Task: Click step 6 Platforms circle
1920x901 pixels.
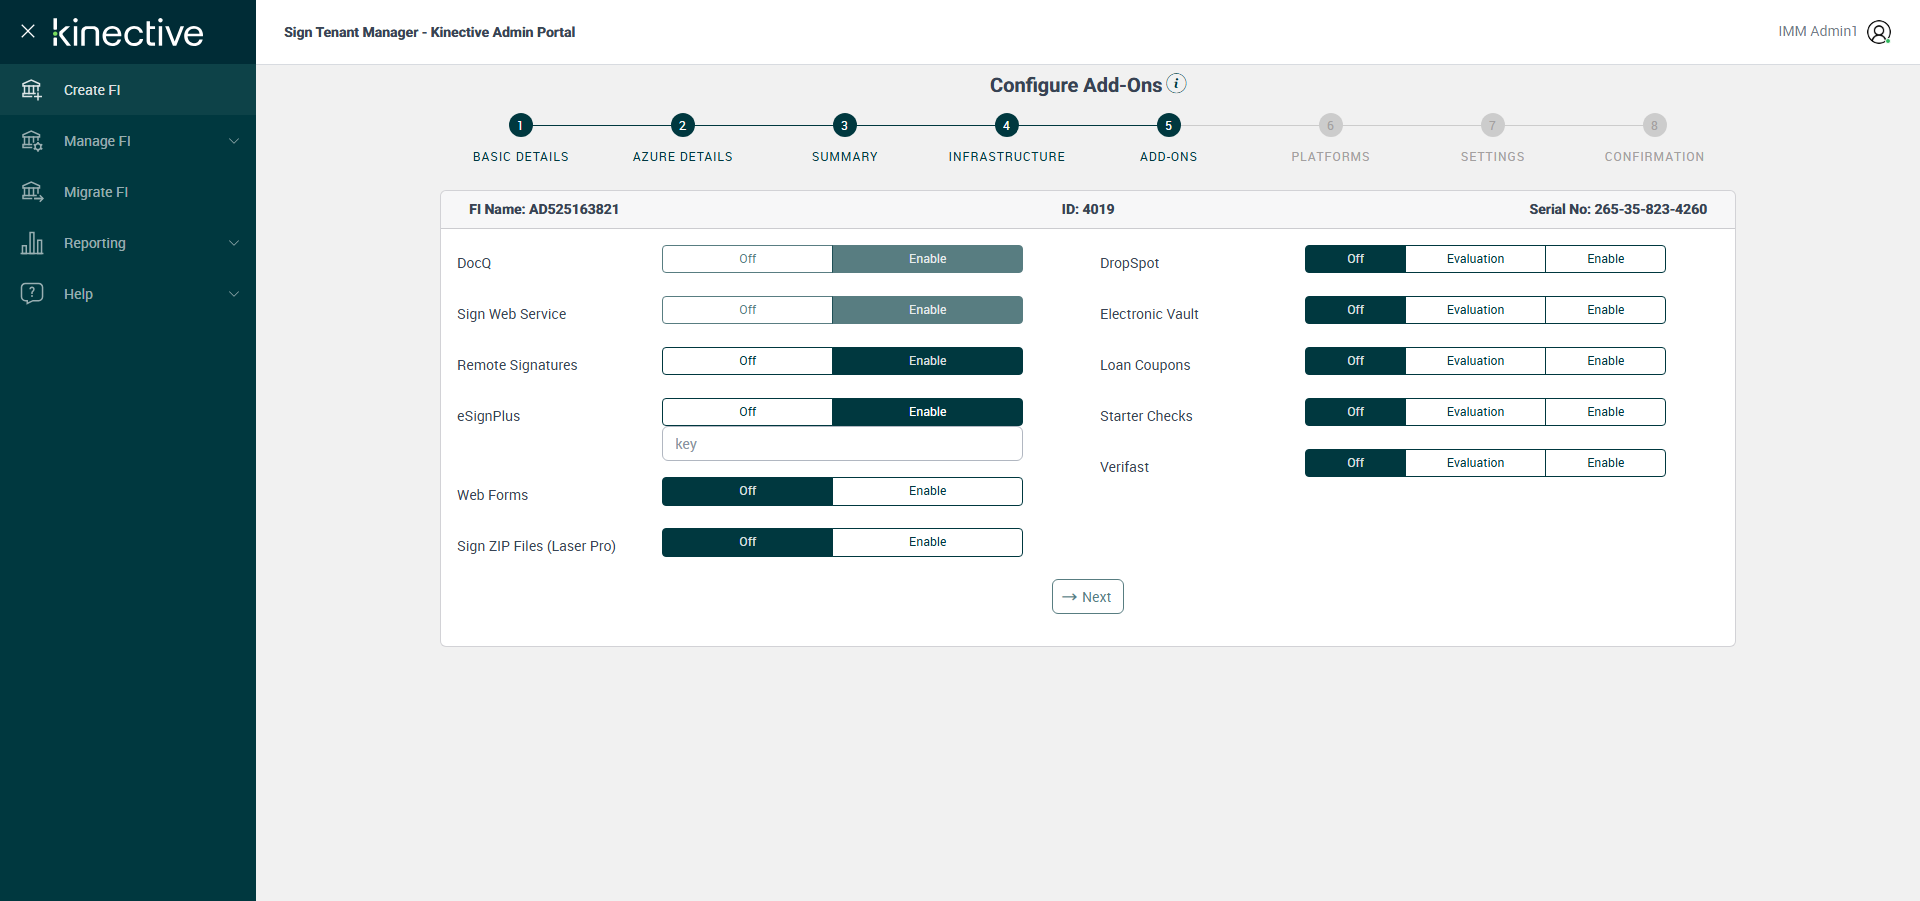Action: click(x=1330, y=125)
